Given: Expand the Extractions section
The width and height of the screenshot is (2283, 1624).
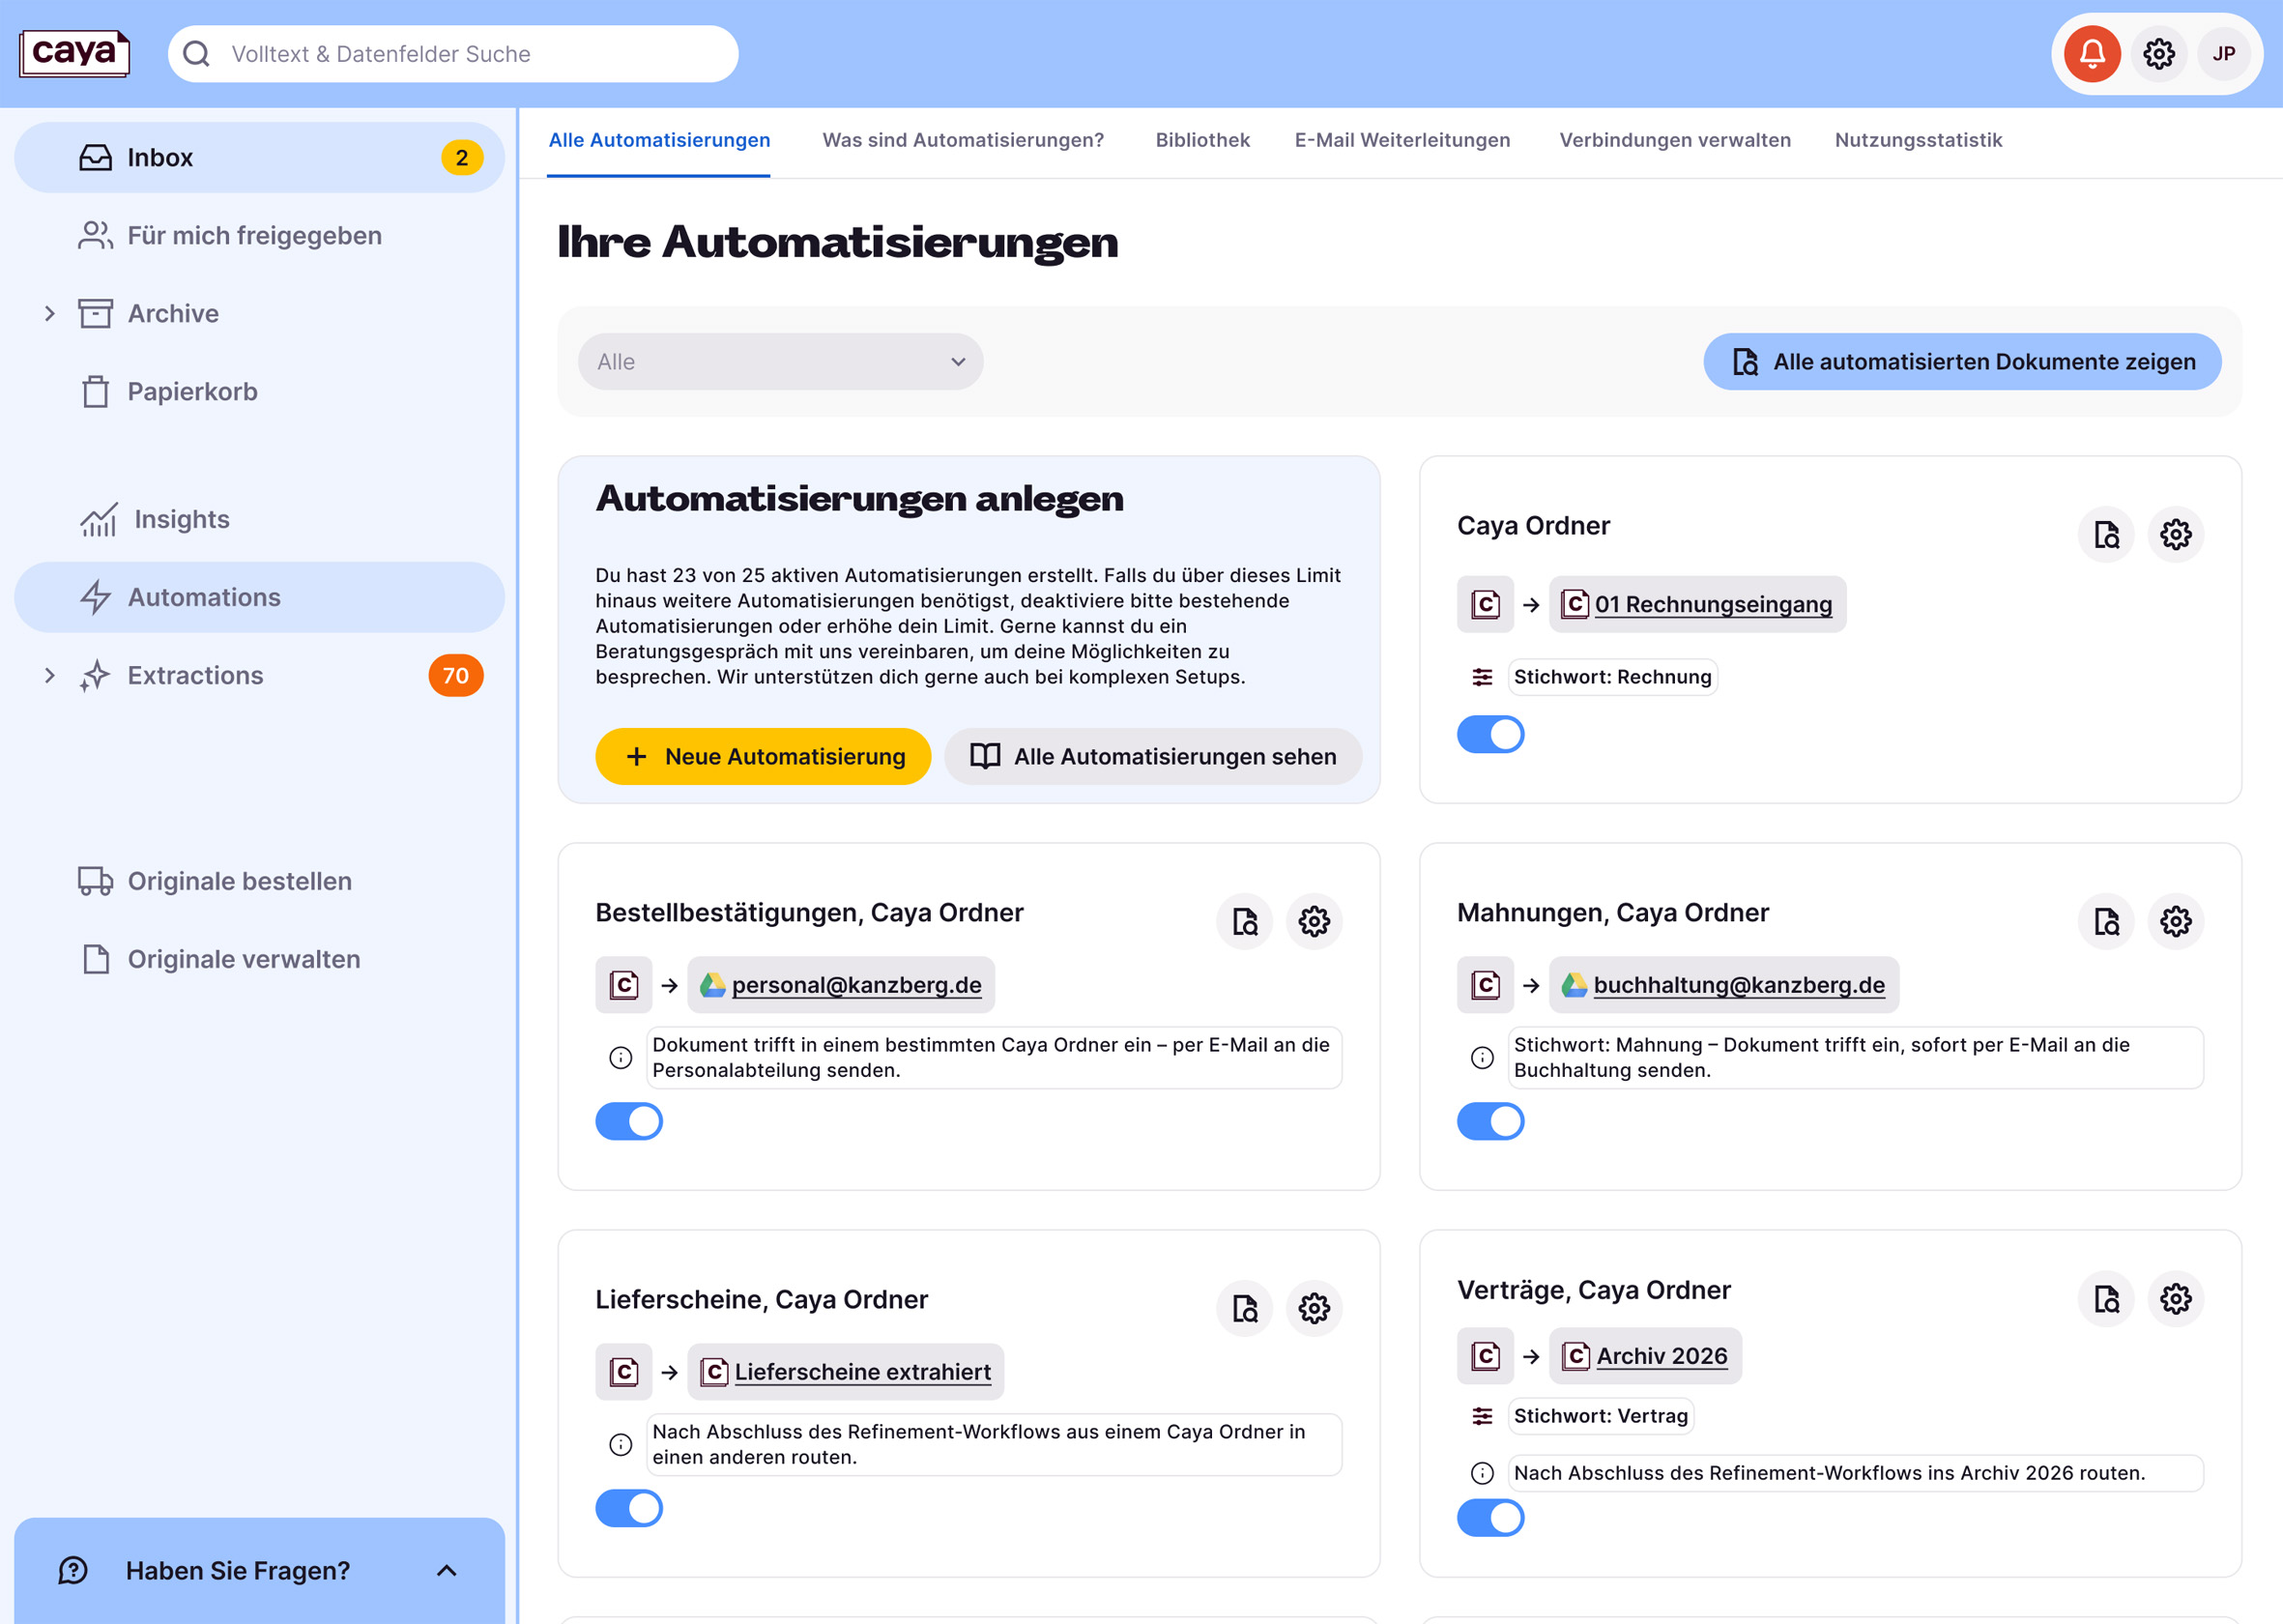Looking at the screenshot, I should point(50,676).
